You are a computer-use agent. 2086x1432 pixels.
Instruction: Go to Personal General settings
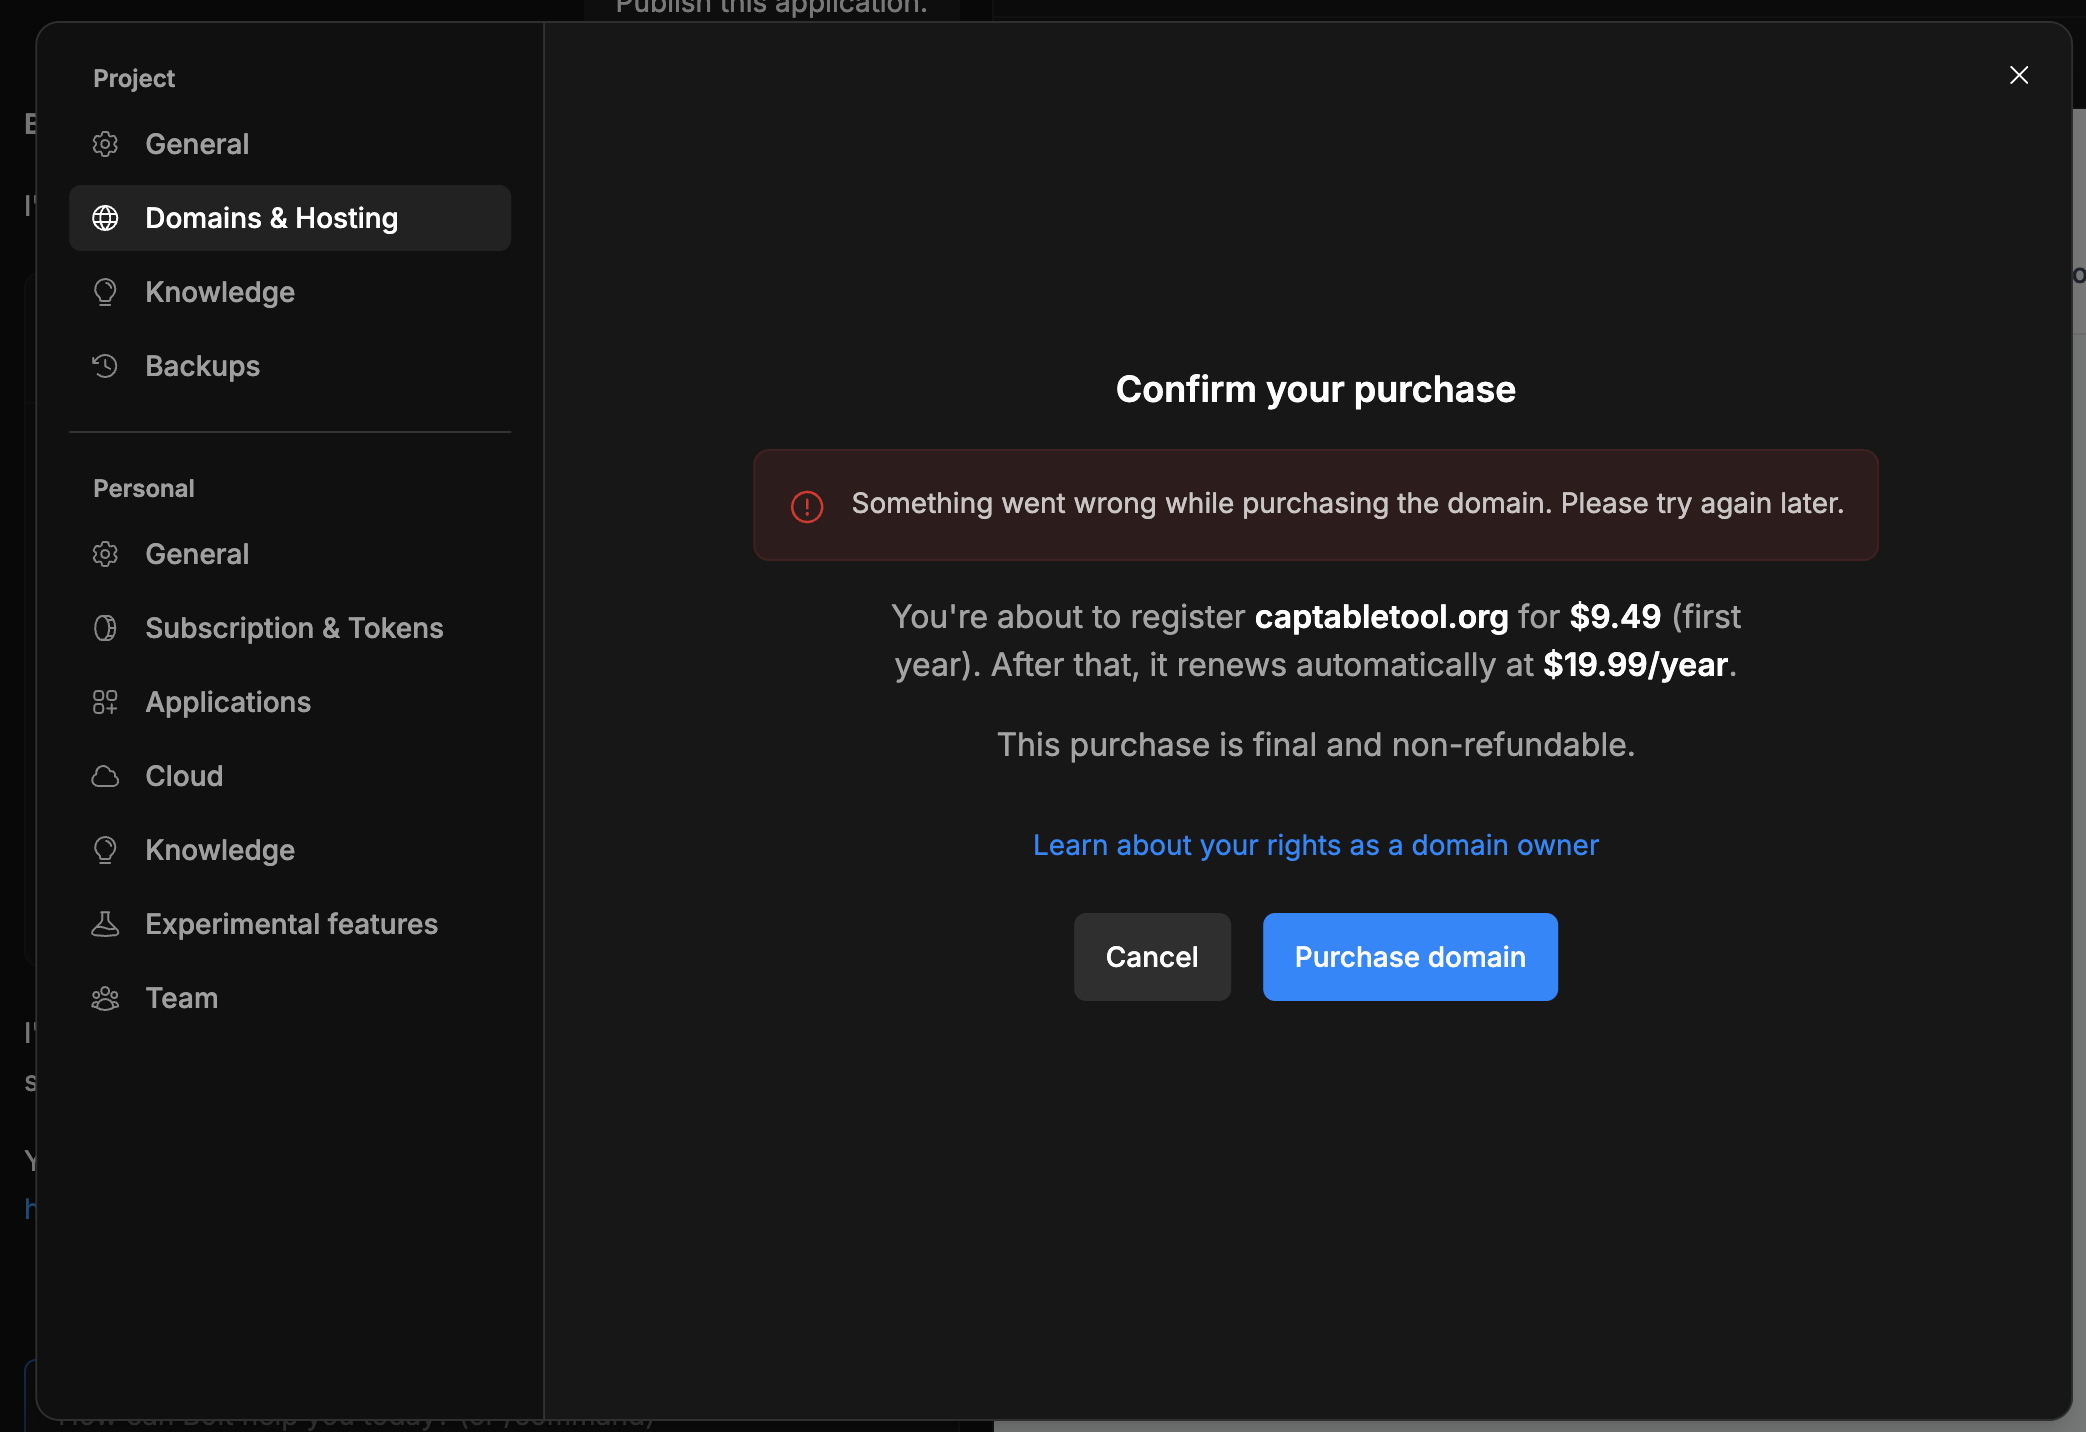(197, 554)
